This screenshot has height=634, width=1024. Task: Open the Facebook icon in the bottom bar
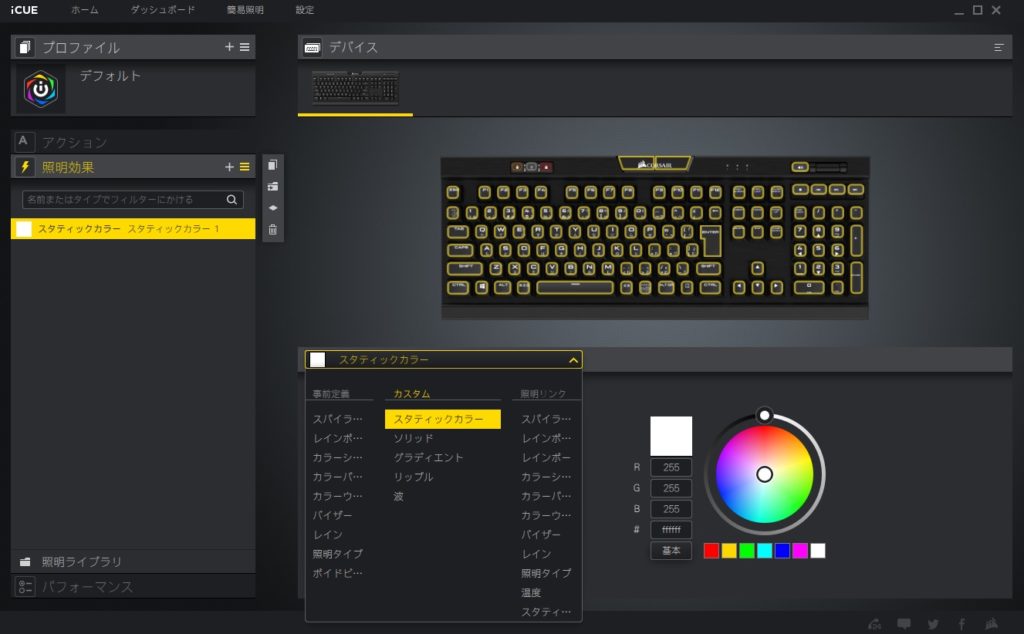point(961,624)
